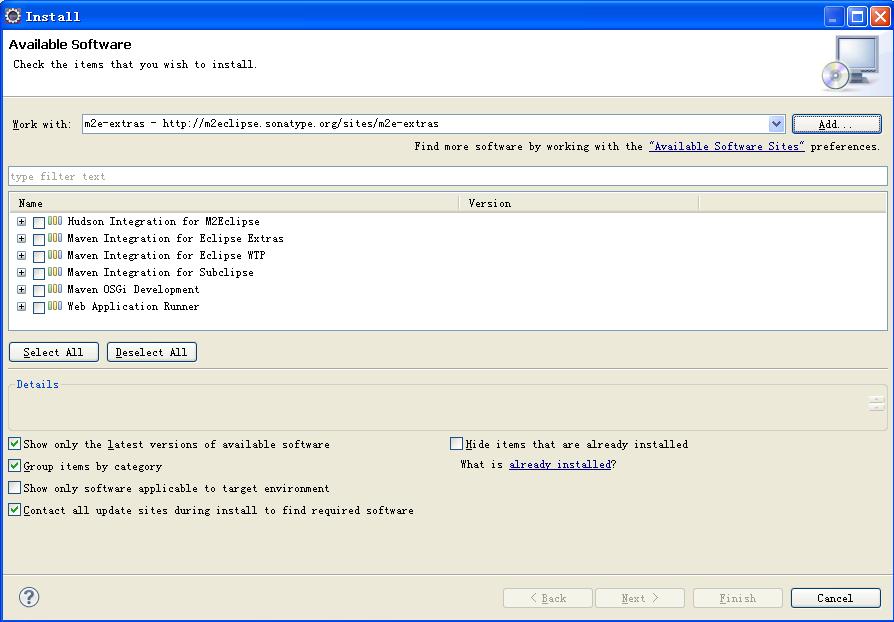This screenshot has width=894, height=622.
Task: Open the Available Software Sites link
Action: point(727,147)
